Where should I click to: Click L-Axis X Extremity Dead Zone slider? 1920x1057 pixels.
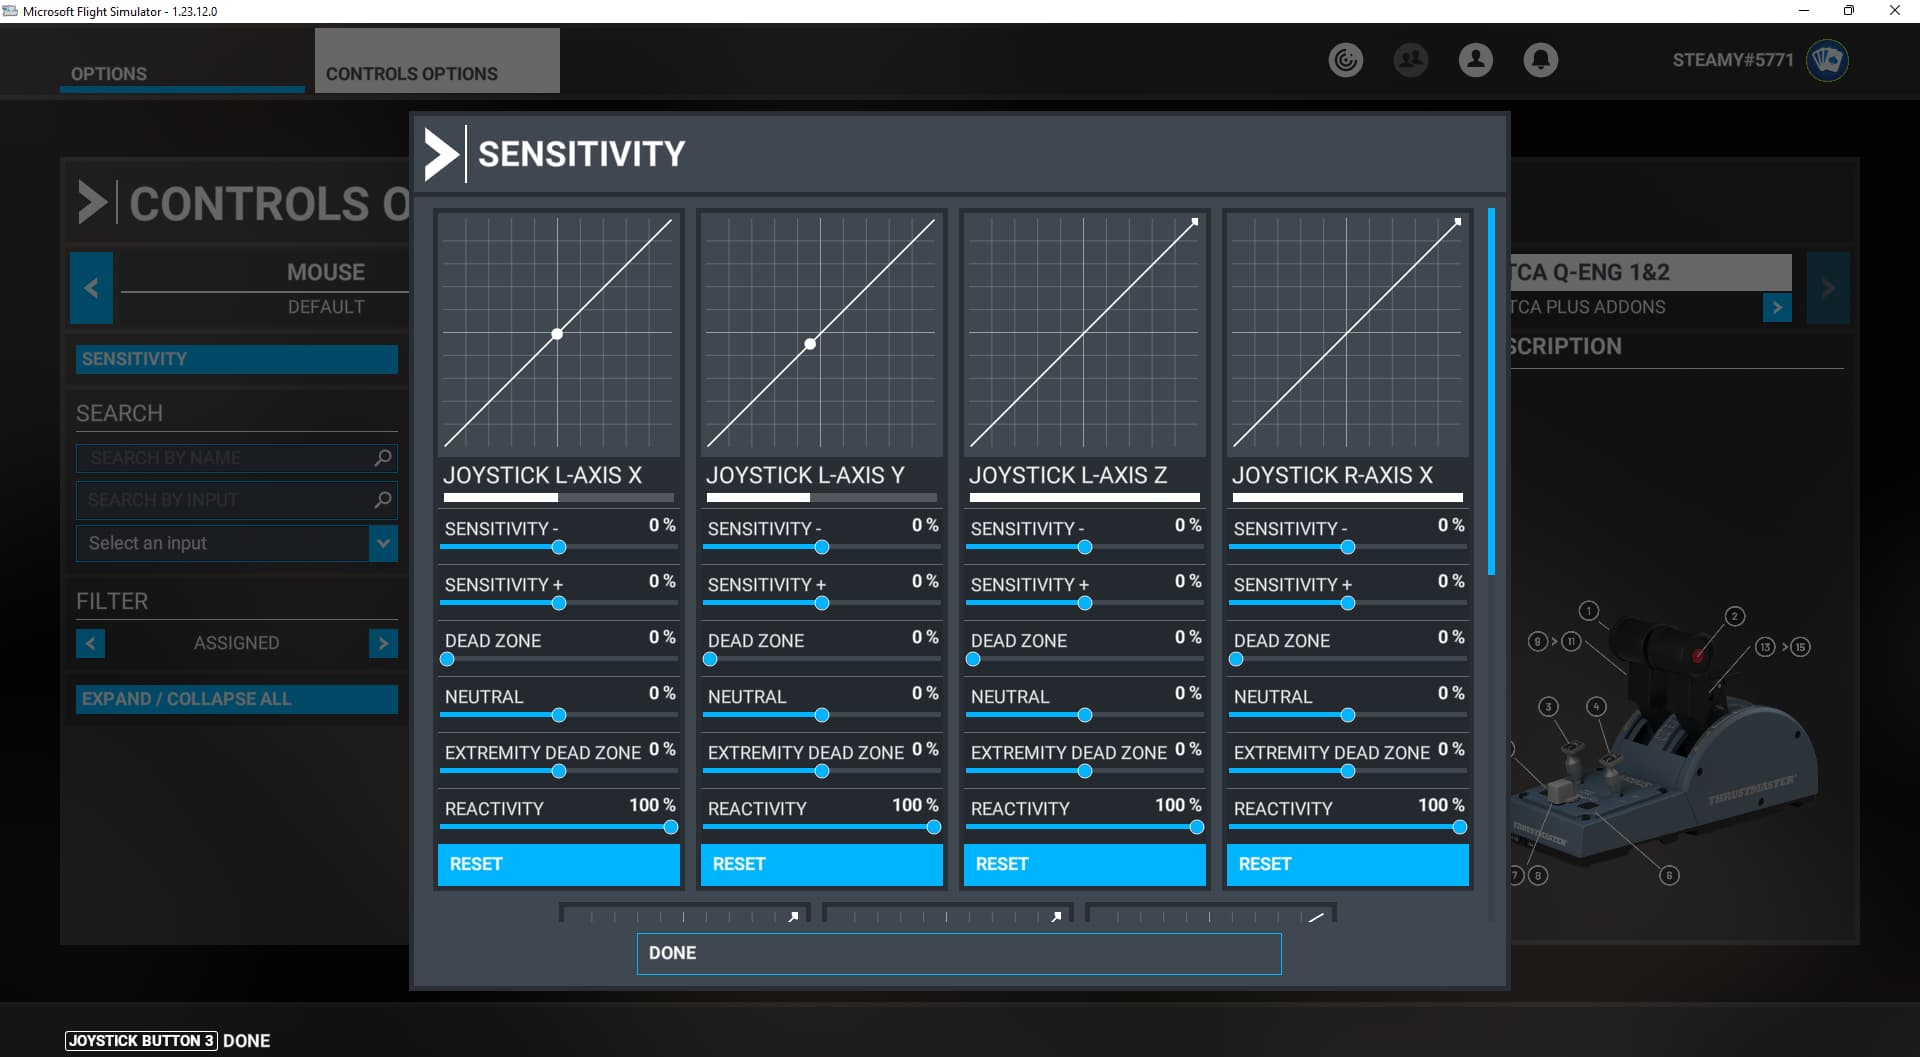(559, 771)
